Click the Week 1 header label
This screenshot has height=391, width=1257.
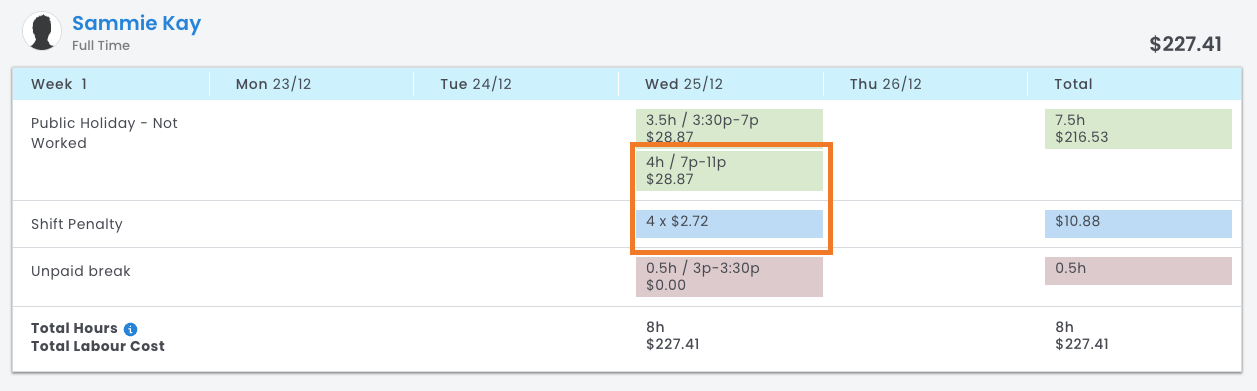(x=59, y=84)
